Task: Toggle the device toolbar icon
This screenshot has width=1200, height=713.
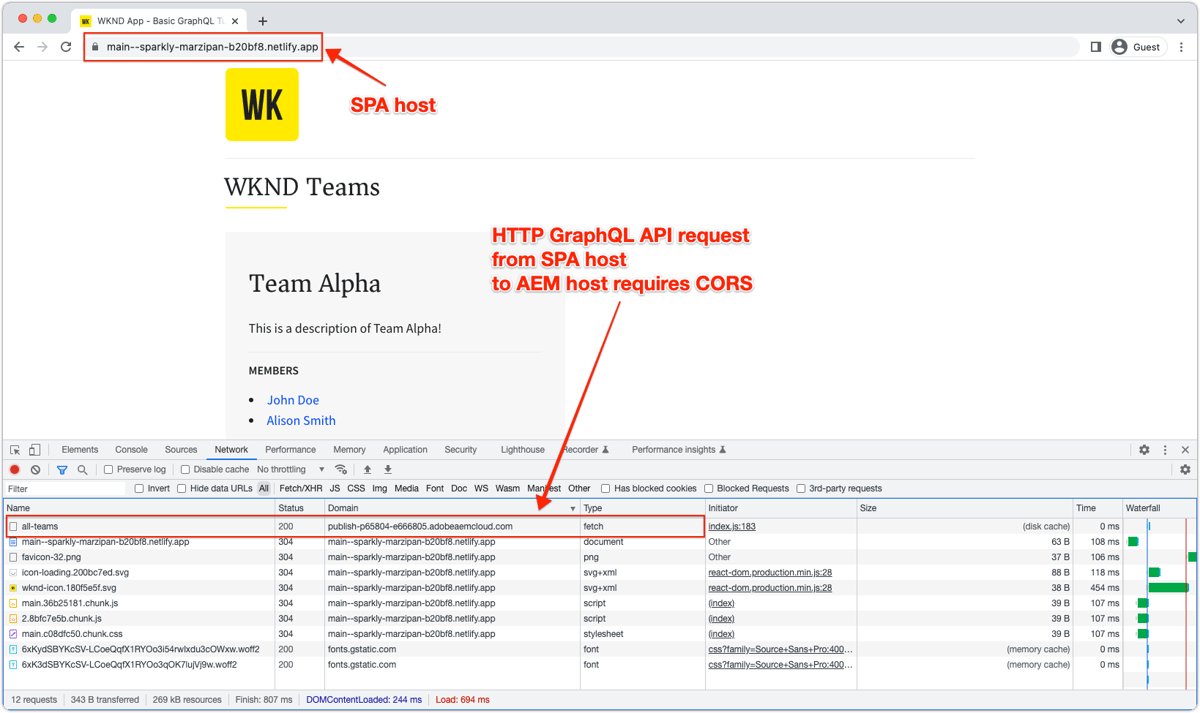Action: pyautogui.click(x=34, y=450)
